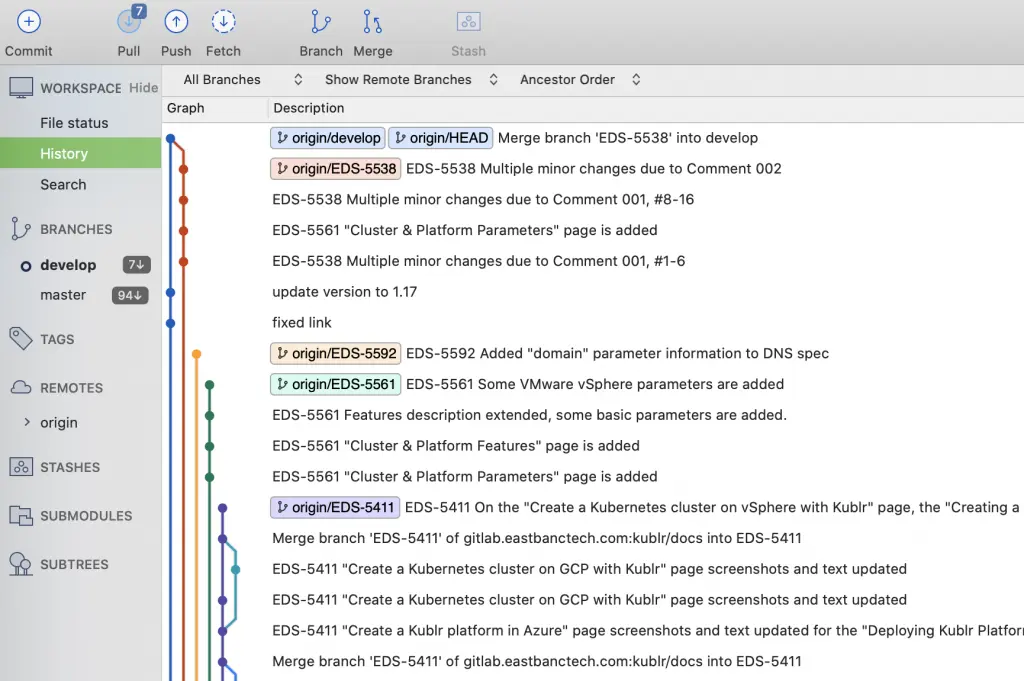Screen dimensions: 1024x681
Task: Select commit "Merge branch 'EDS-5538' into develop"
Action: pos(628,138)
